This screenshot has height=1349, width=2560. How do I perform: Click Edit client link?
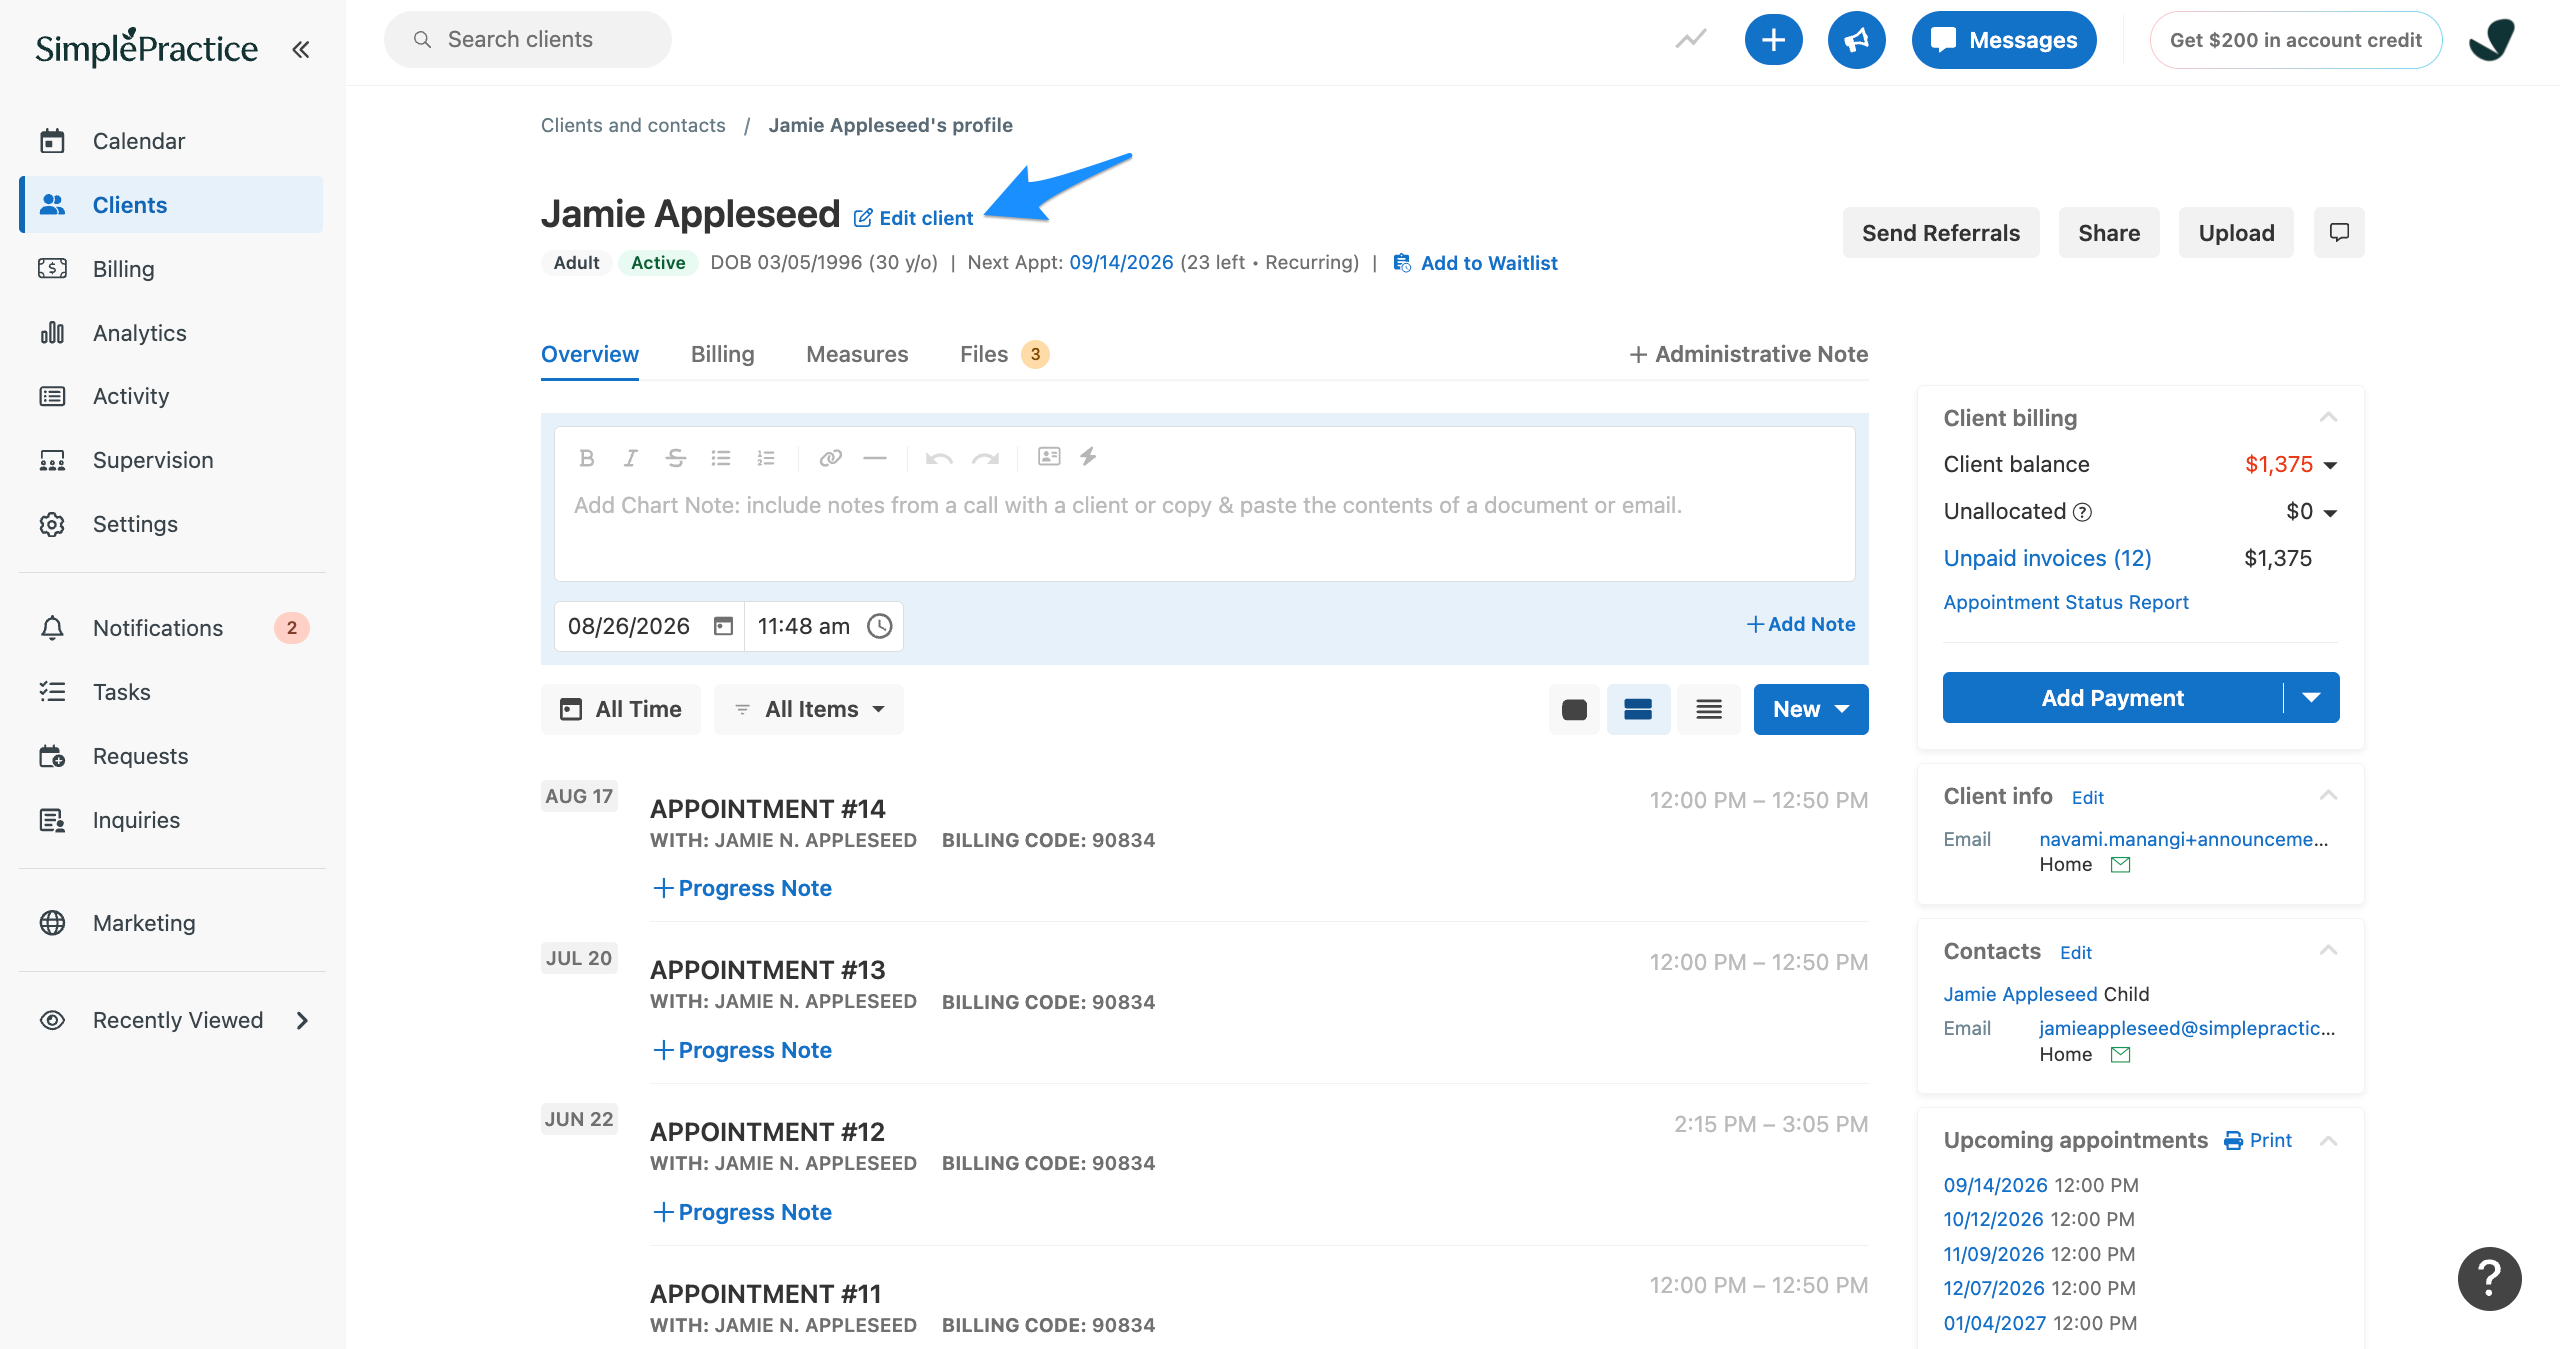tap(913, 218)
